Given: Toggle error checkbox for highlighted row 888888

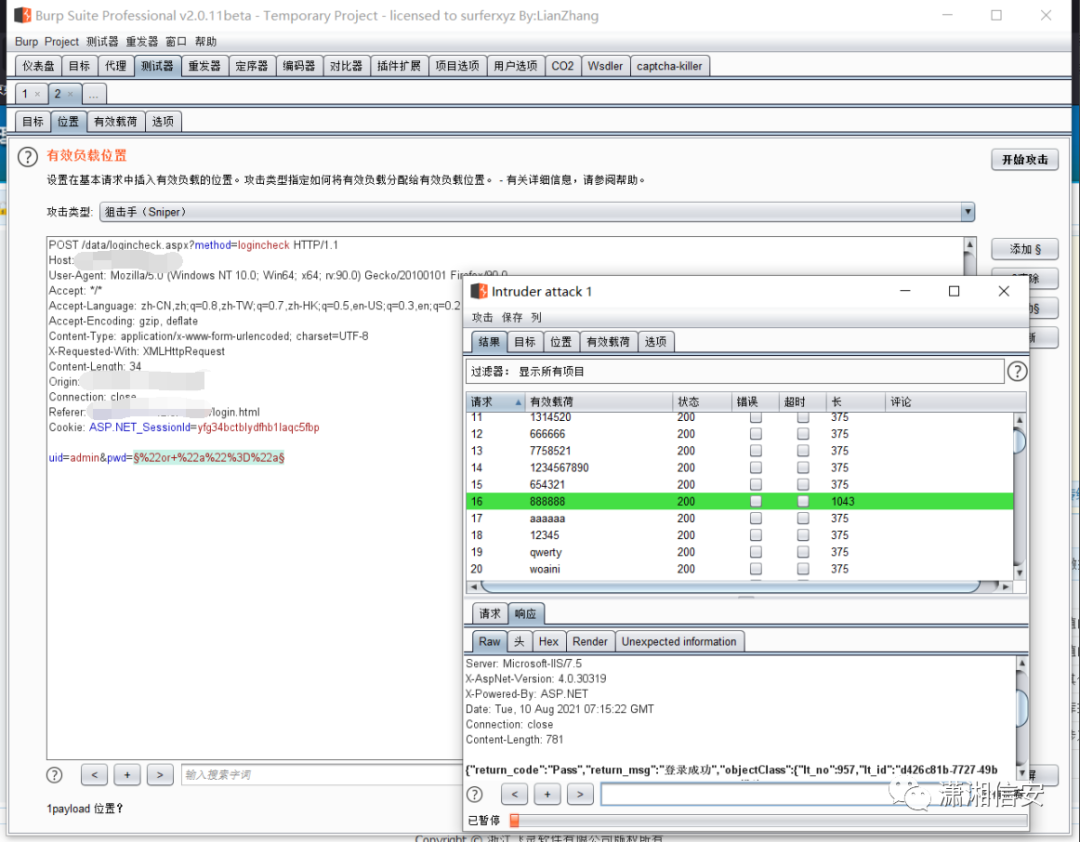Looking at the screenshot, I should 756,502.
